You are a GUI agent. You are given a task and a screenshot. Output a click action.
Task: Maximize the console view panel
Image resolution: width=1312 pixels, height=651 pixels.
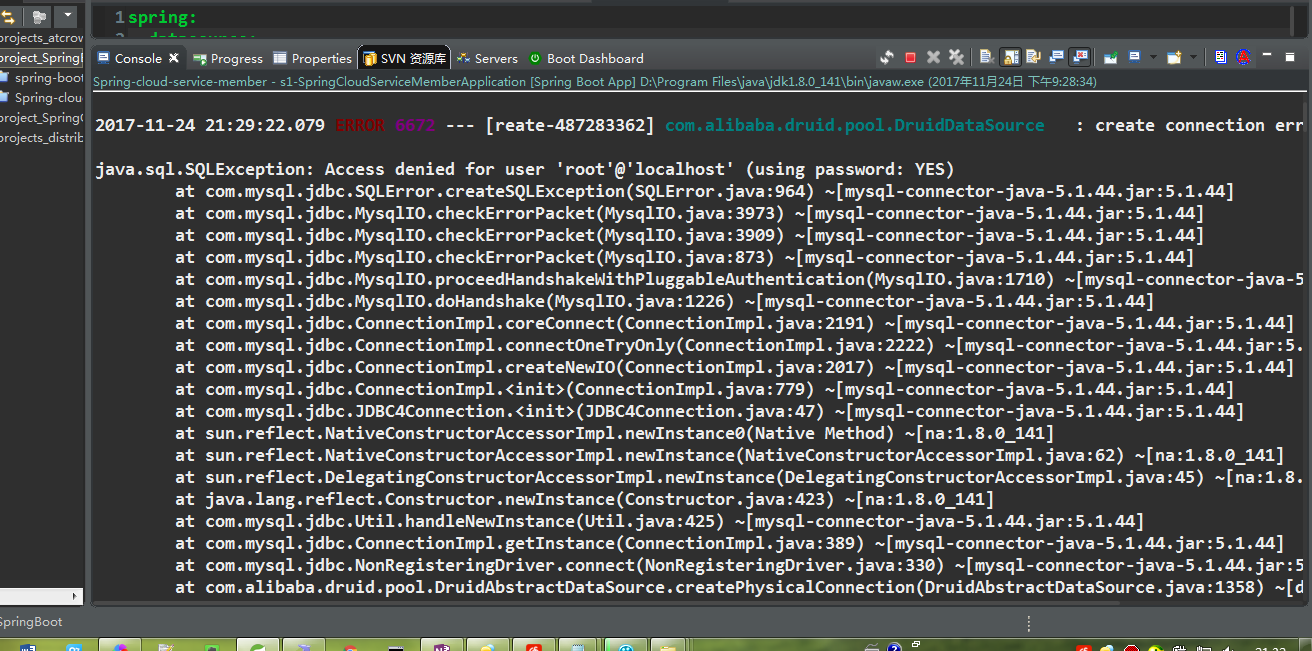pos(1291,56)
